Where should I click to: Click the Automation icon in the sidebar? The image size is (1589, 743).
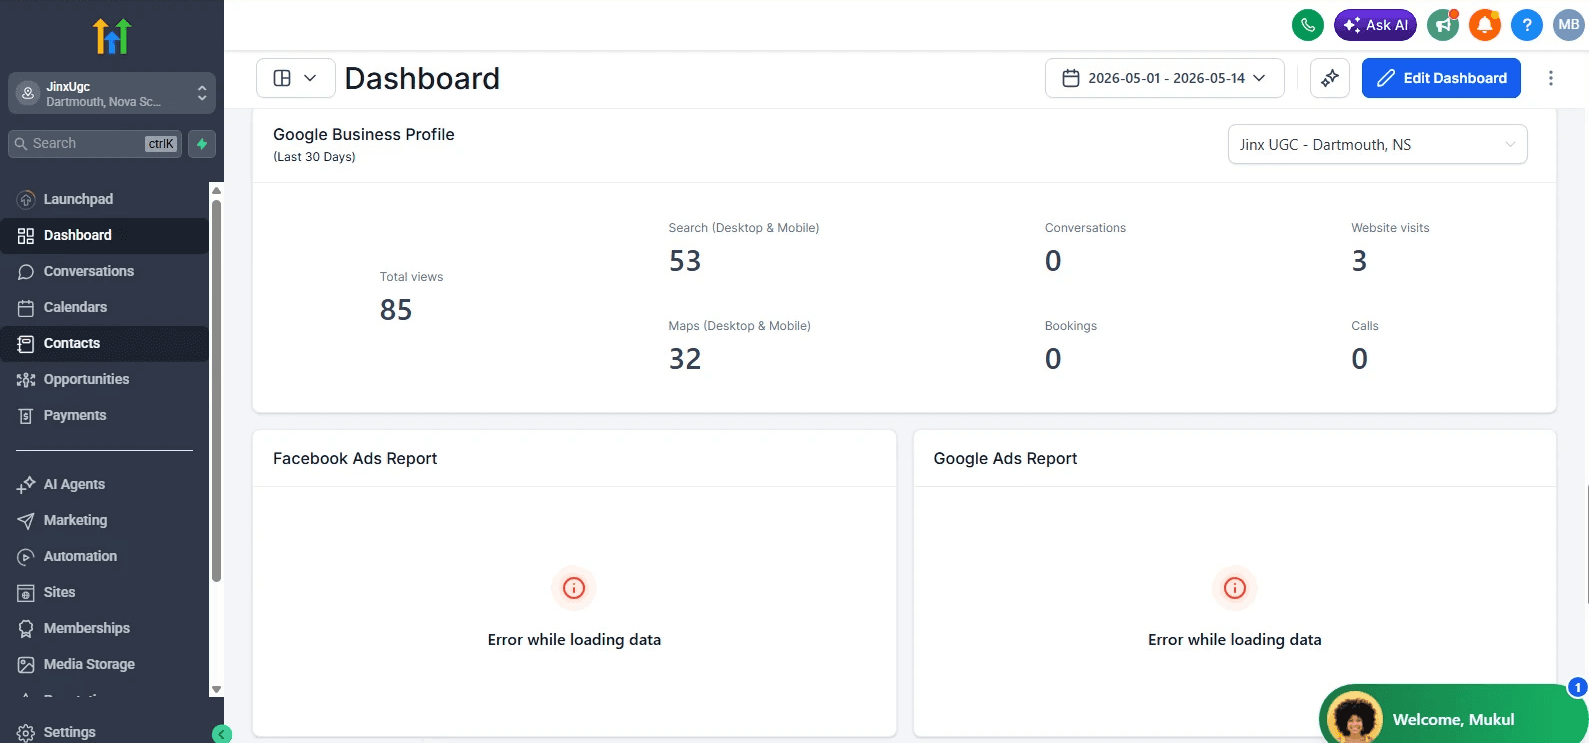pyautogui.click(x=26, y=557)
